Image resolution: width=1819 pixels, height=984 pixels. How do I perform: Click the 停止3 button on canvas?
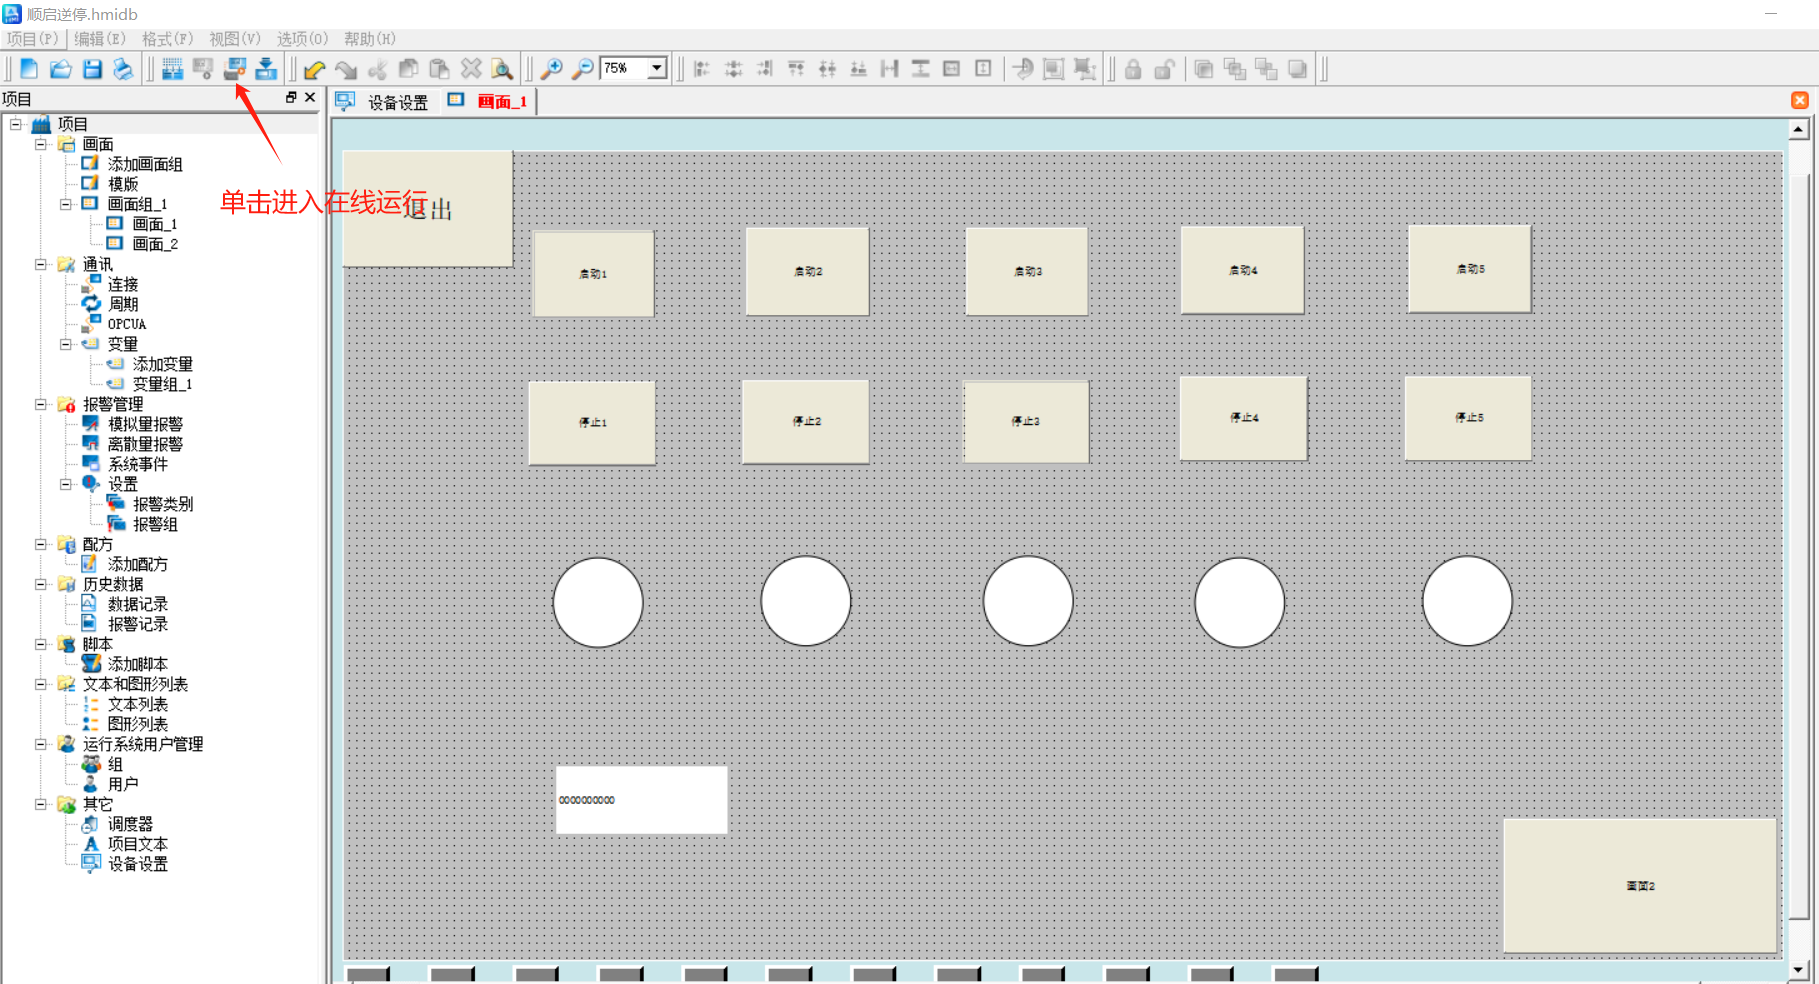1025,421
